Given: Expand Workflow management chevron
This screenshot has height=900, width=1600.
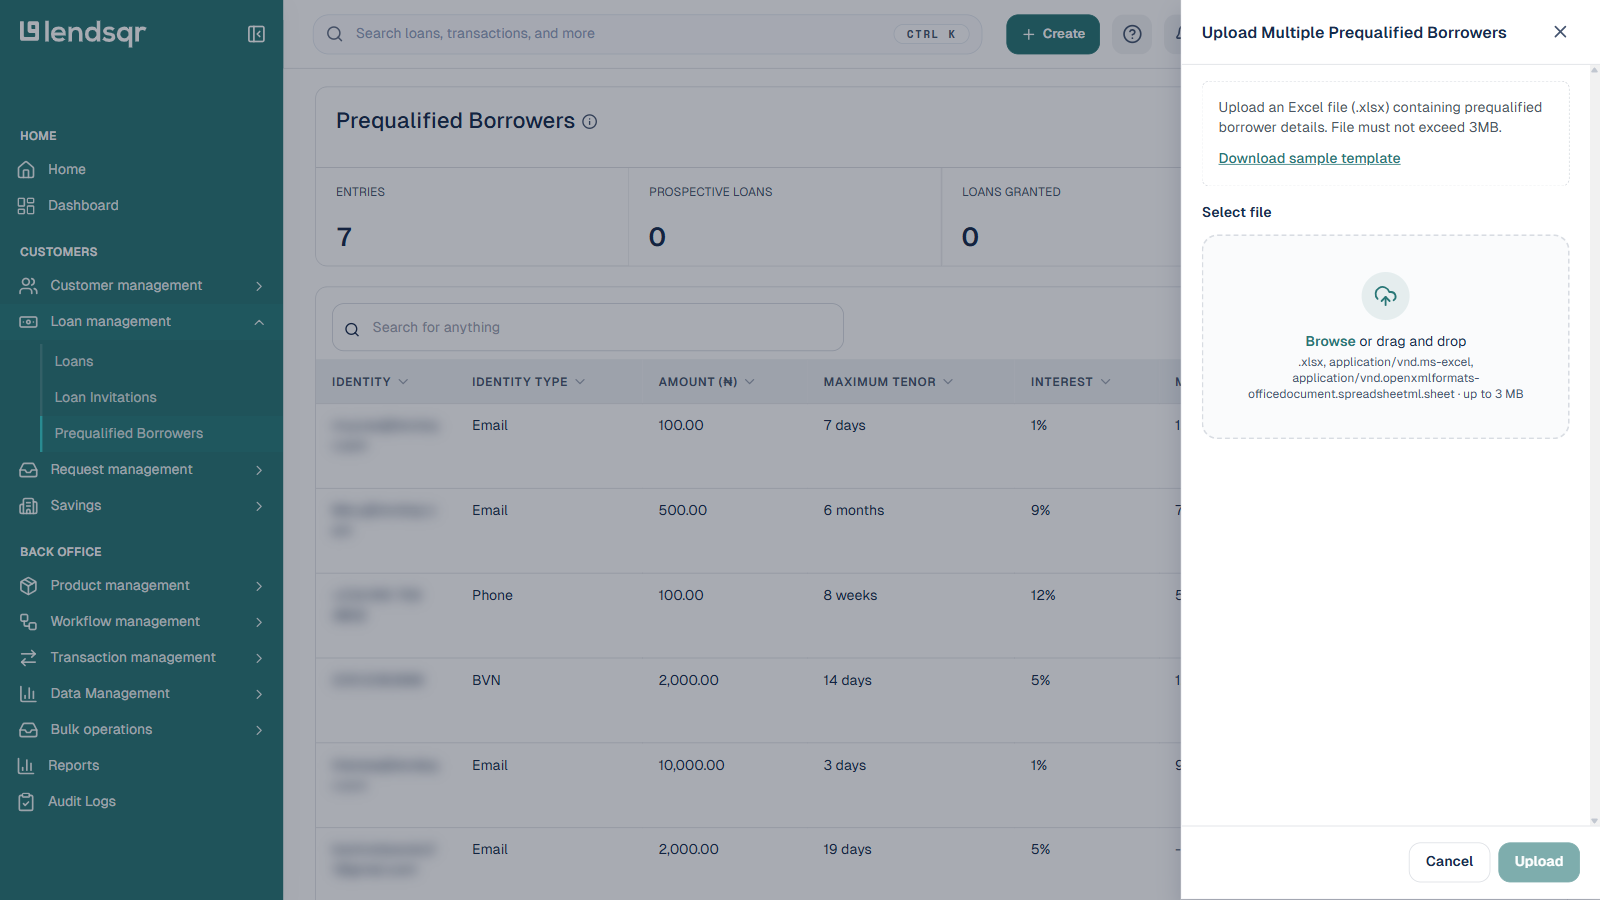Looking at the screenshot, I should point(259,622).
